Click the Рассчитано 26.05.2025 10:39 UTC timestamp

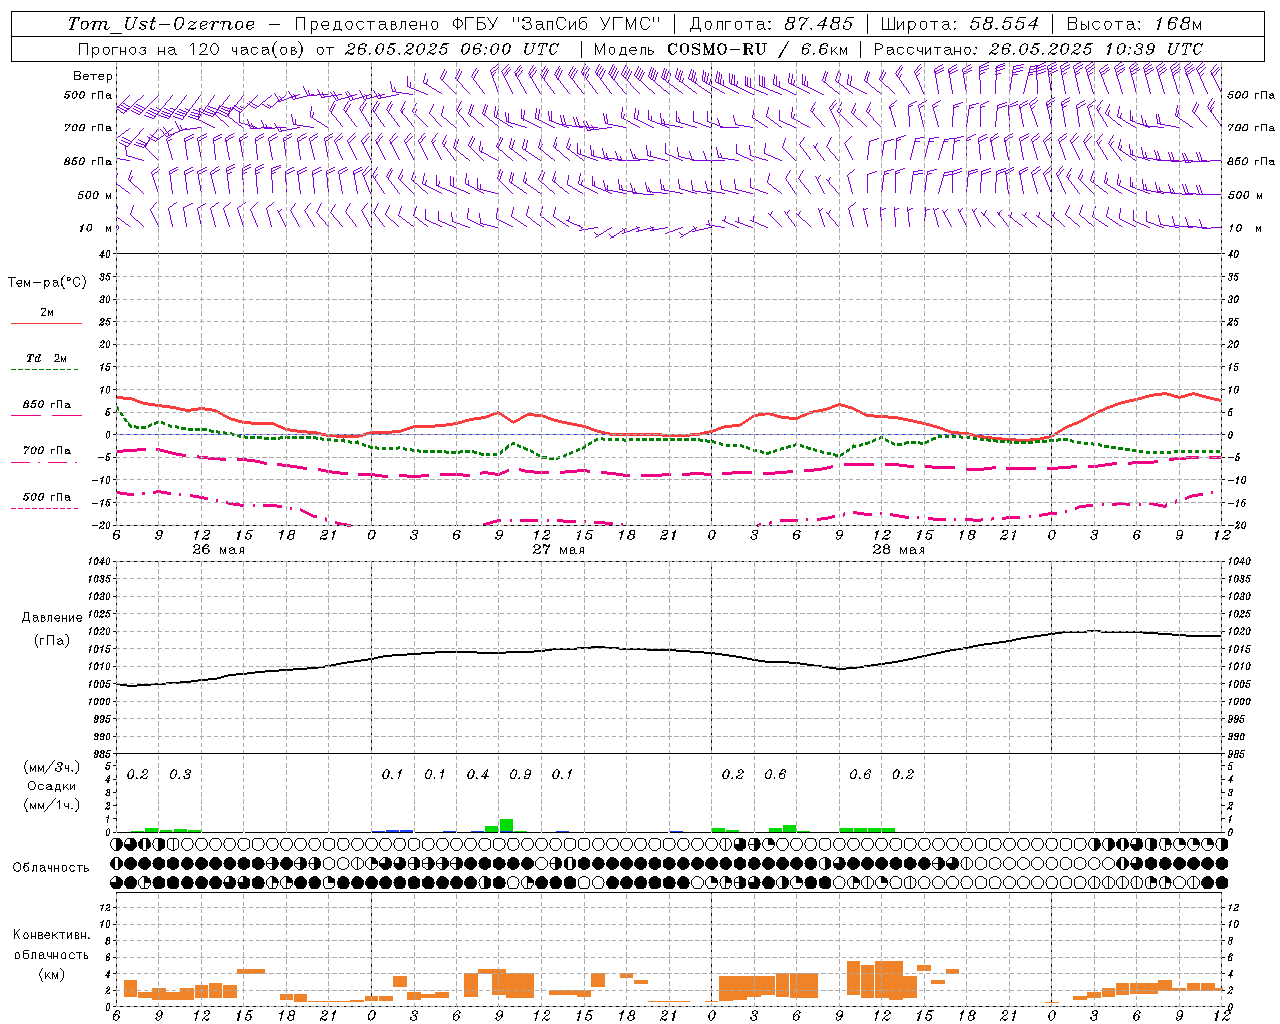click(1038, 49)
